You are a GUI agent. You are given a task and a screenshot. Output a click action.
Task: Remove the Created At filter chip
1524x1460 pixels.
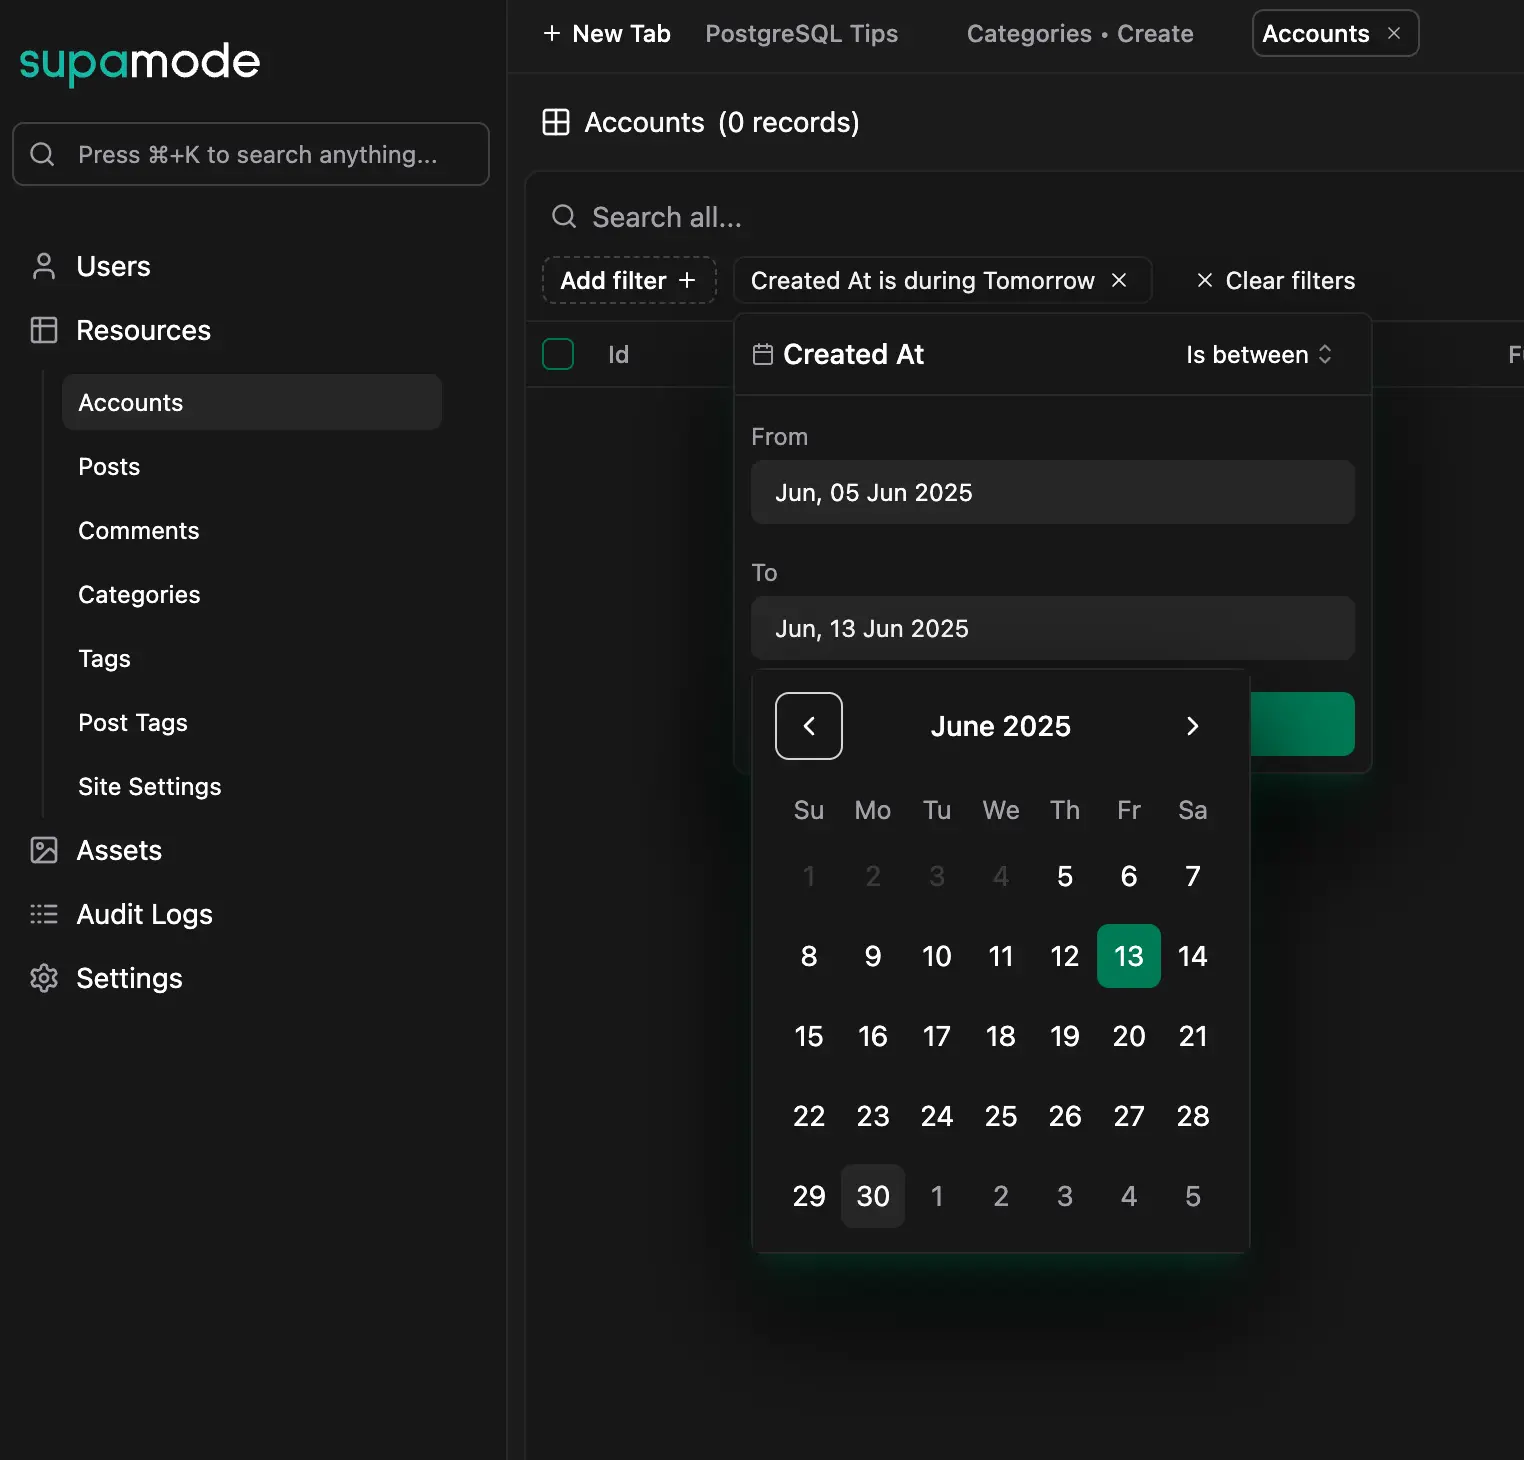pos(1119,280)
